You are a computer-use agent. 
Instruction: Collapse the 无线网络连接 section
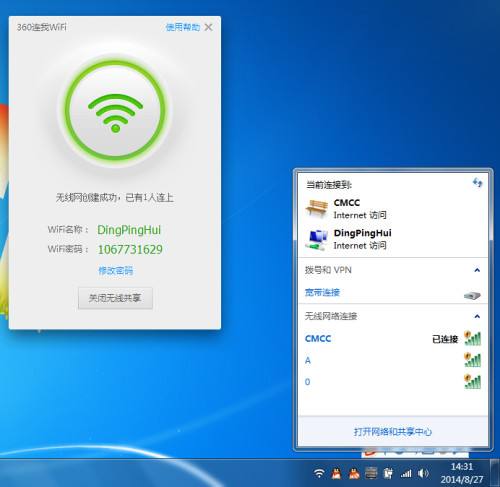pyautogui.click(x=477, y=316)
